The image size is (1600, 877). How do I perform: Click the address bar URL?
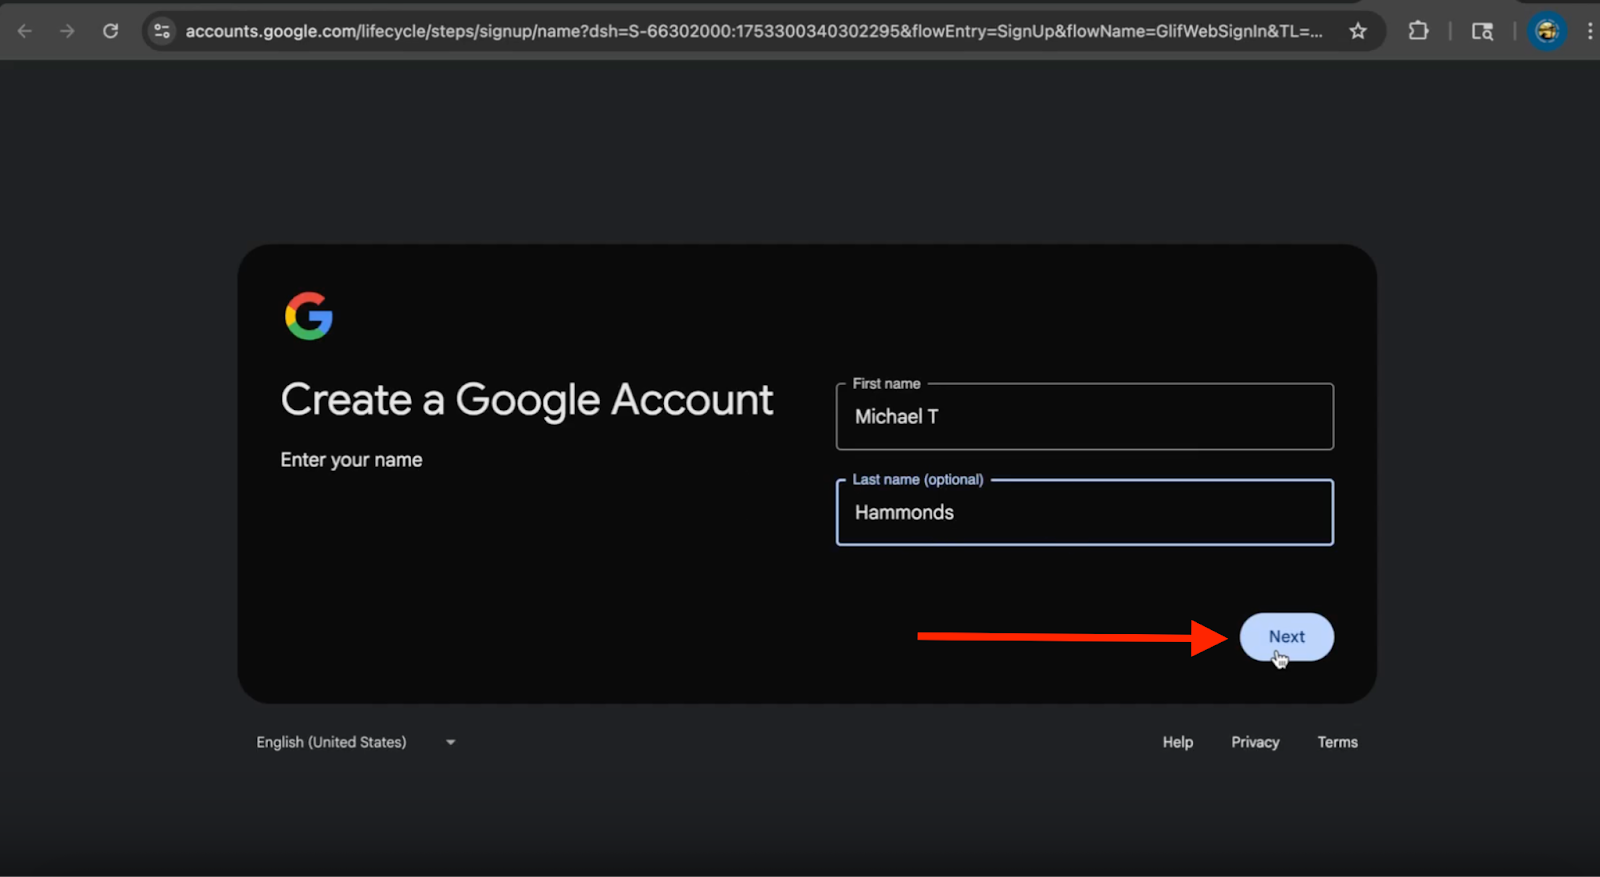753,31
